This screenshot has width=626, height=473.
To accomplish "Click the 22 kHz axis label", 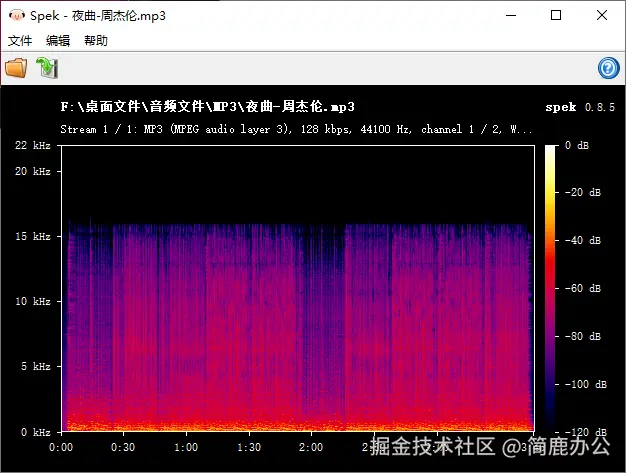I will point(33,145).
